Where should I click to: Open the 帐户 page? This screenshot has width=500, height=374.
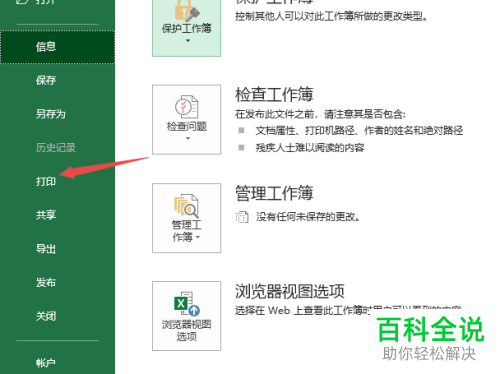pyautogui.click(x=46, y=363)
